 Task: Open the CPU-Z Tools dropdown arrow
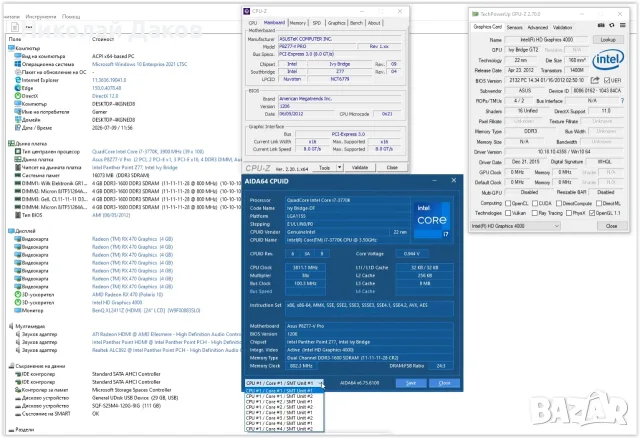[x=339, y=167]
